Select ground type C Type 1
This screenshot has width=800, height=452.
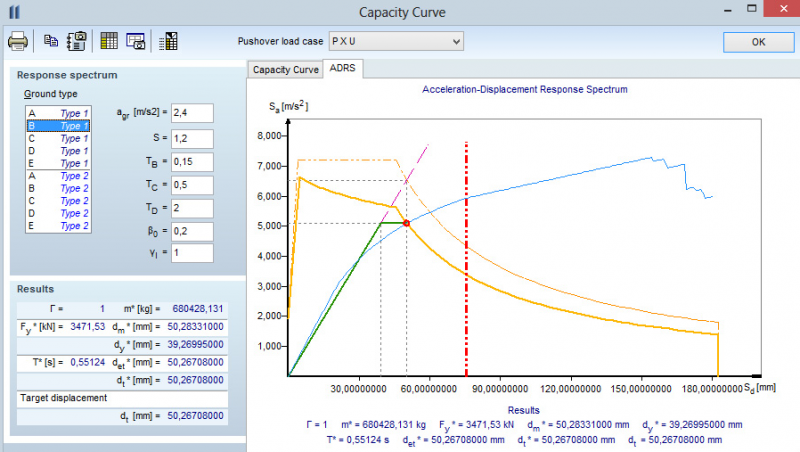[x=58, y=138]
